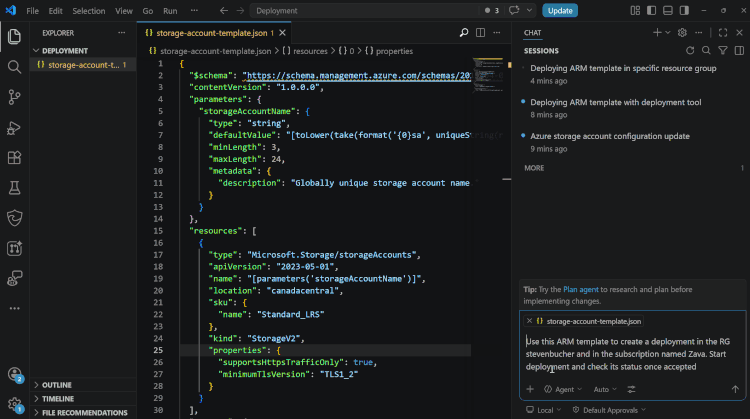The width and height of the screenshot is (750, 419).
Task: Open chat settings gear icon
Action: click(682, 33)
